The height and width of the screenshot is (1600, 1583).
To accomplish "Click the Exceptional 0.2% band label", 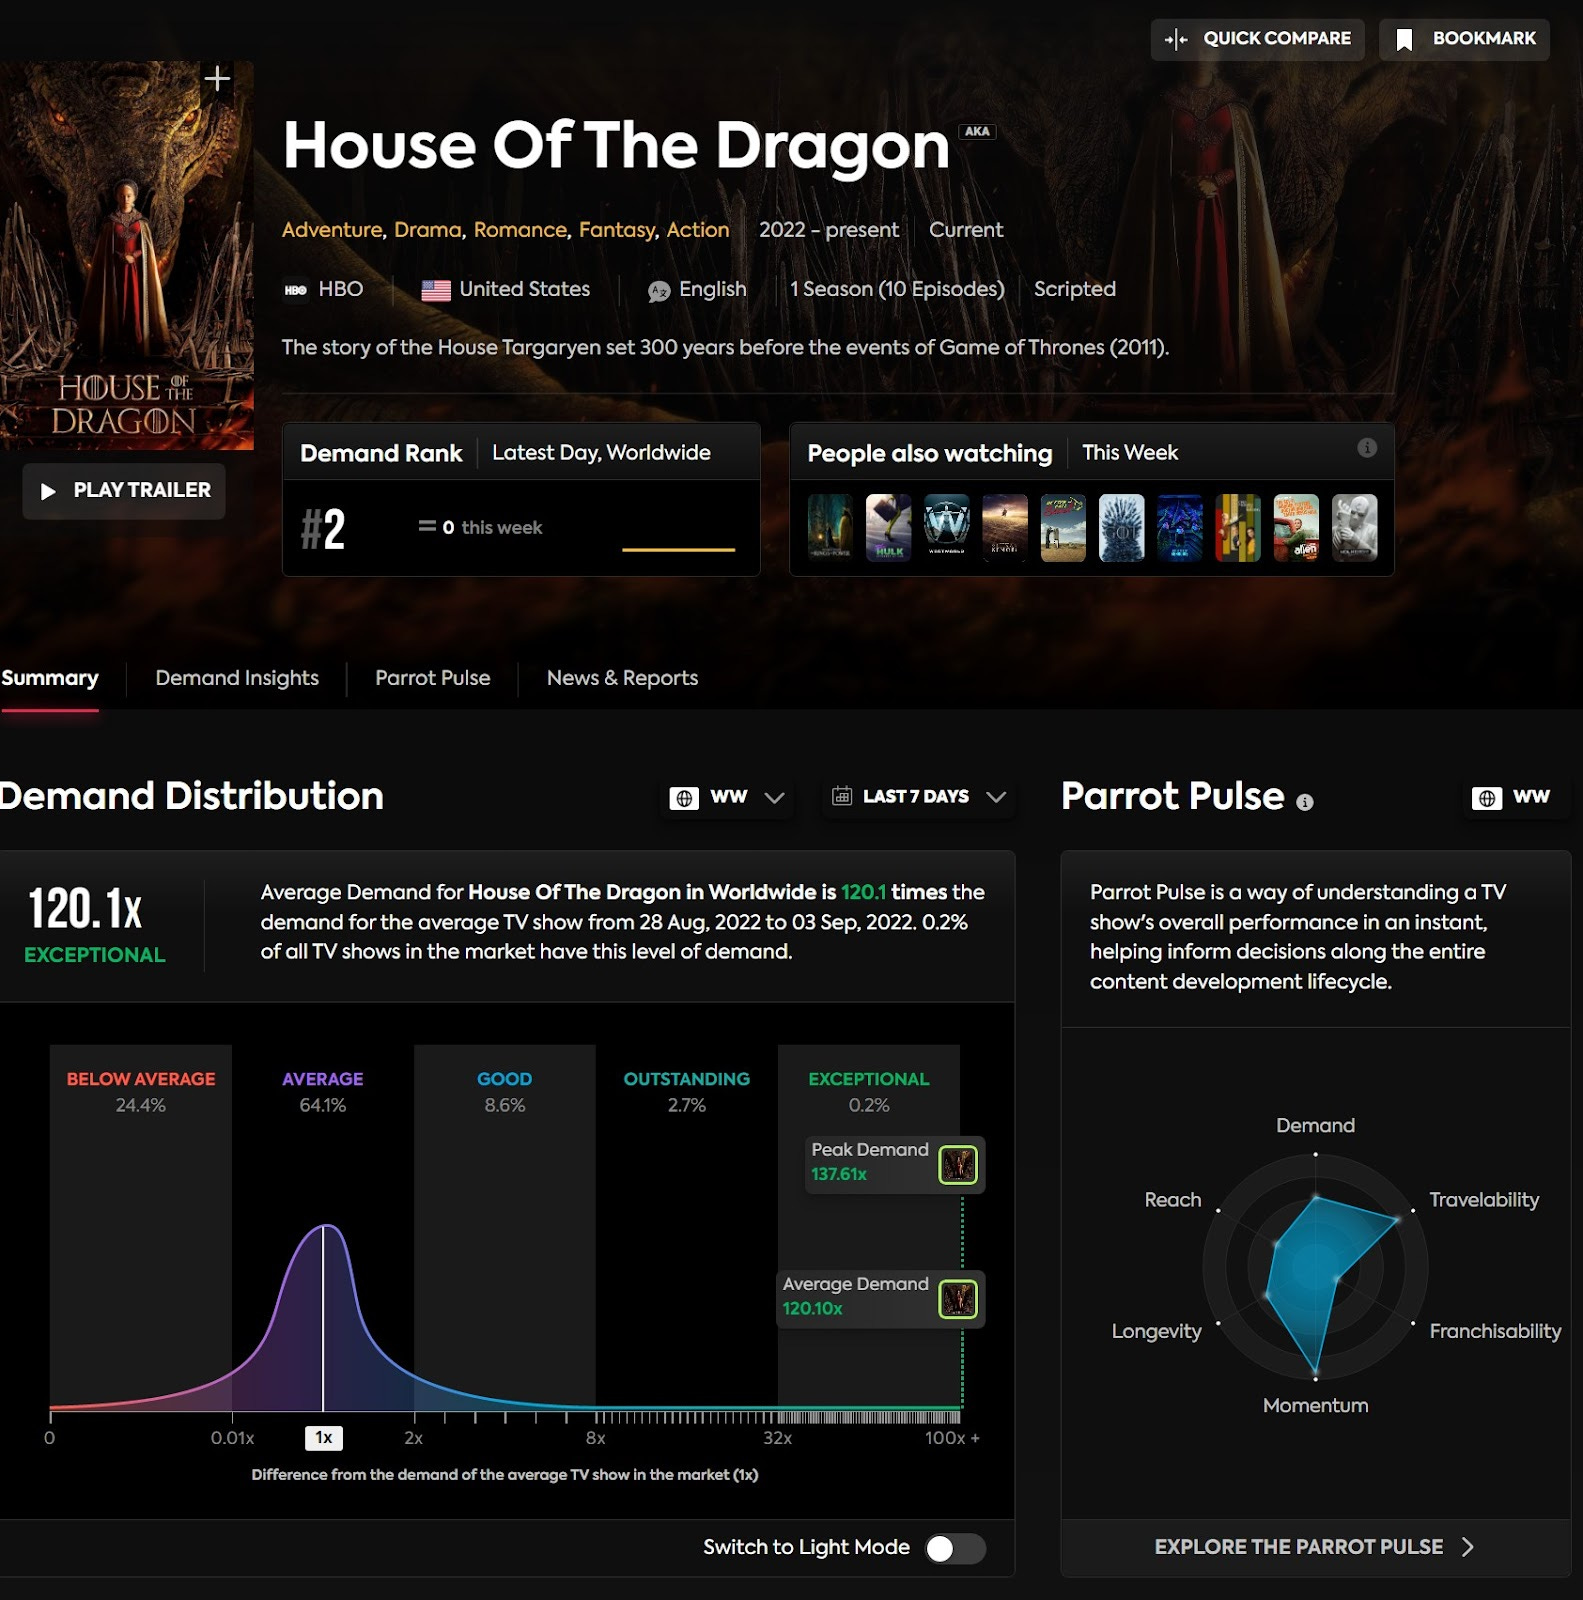I will tap(868, 1092).
